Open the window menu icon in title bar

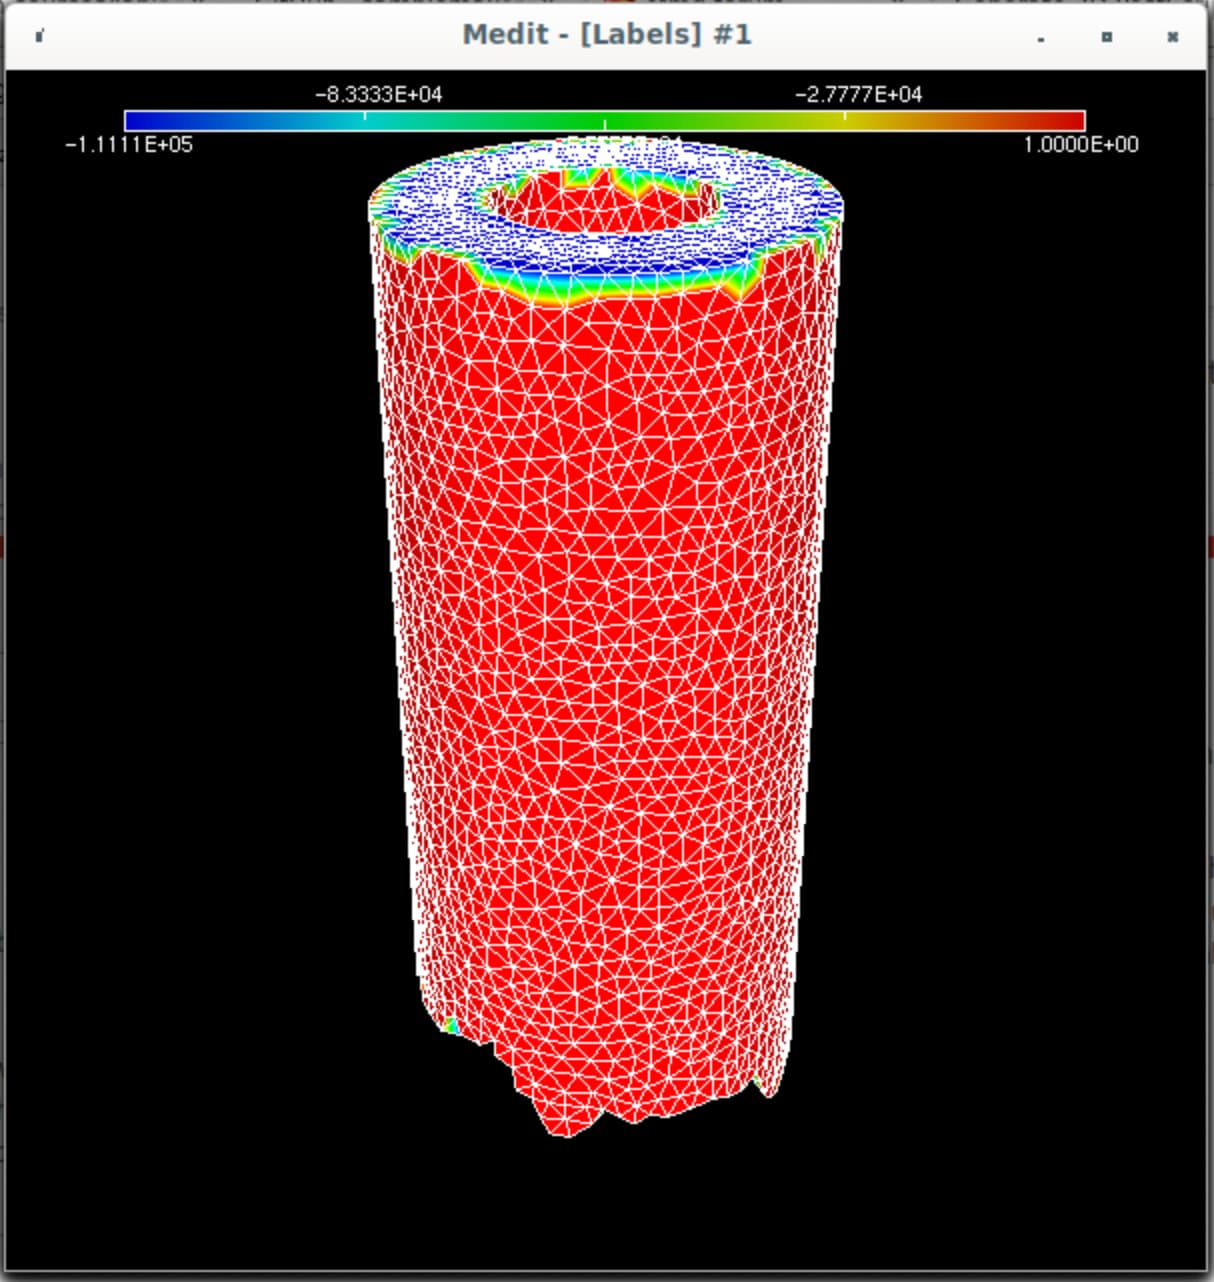click(x=39, y=37)
